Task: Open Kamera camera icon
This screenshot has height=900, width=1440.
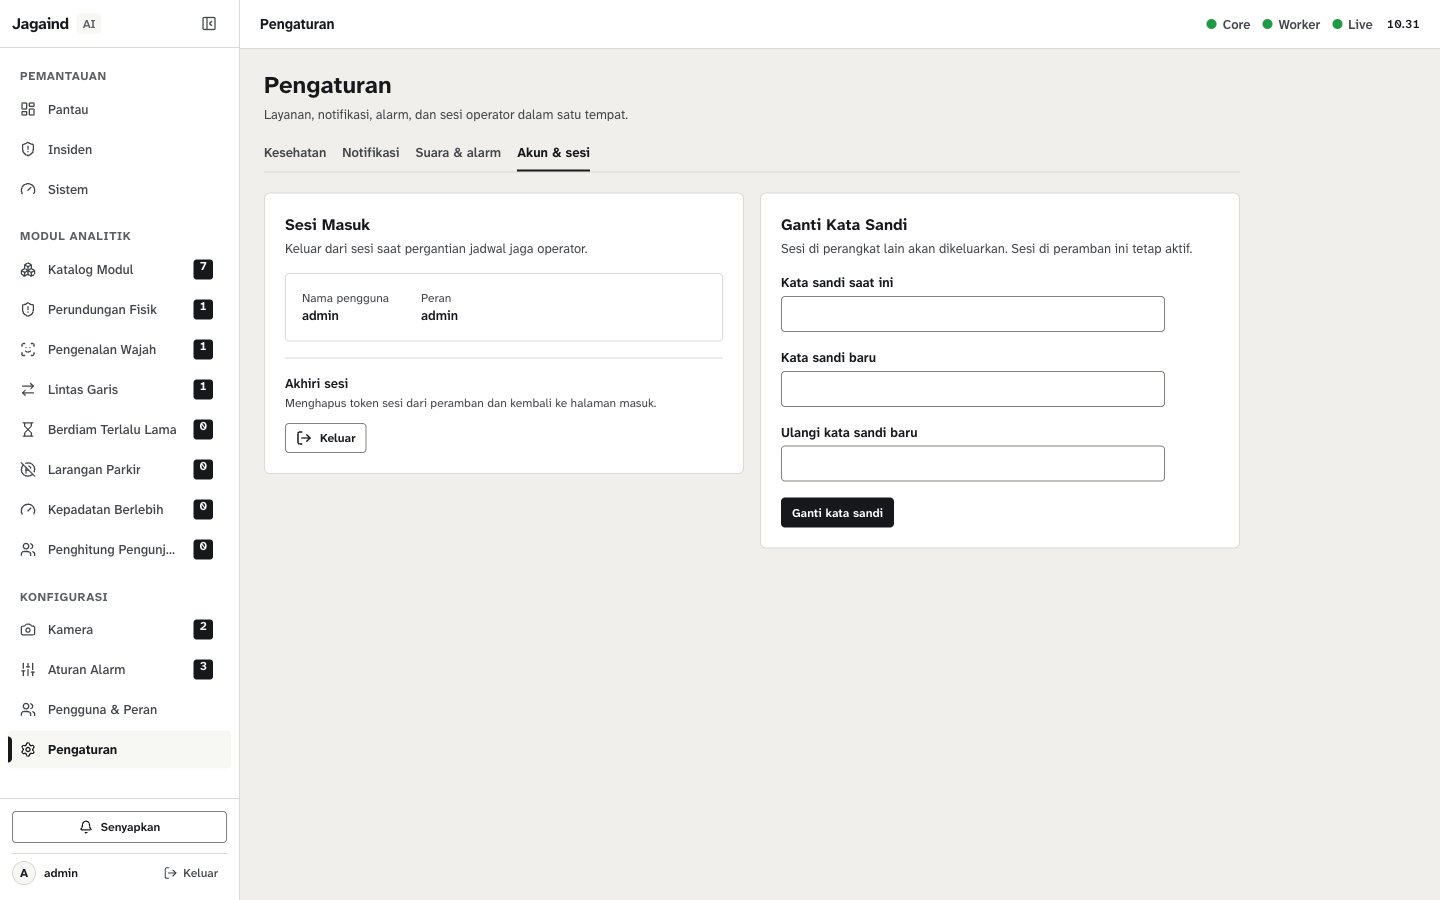Action: pyautogui.click(x=28, y=629)
